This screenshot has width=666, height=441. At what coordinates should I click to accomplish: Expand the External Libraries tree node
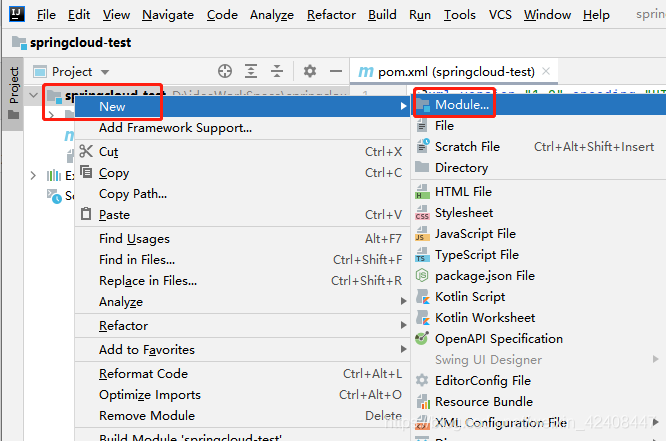[33, 176]
